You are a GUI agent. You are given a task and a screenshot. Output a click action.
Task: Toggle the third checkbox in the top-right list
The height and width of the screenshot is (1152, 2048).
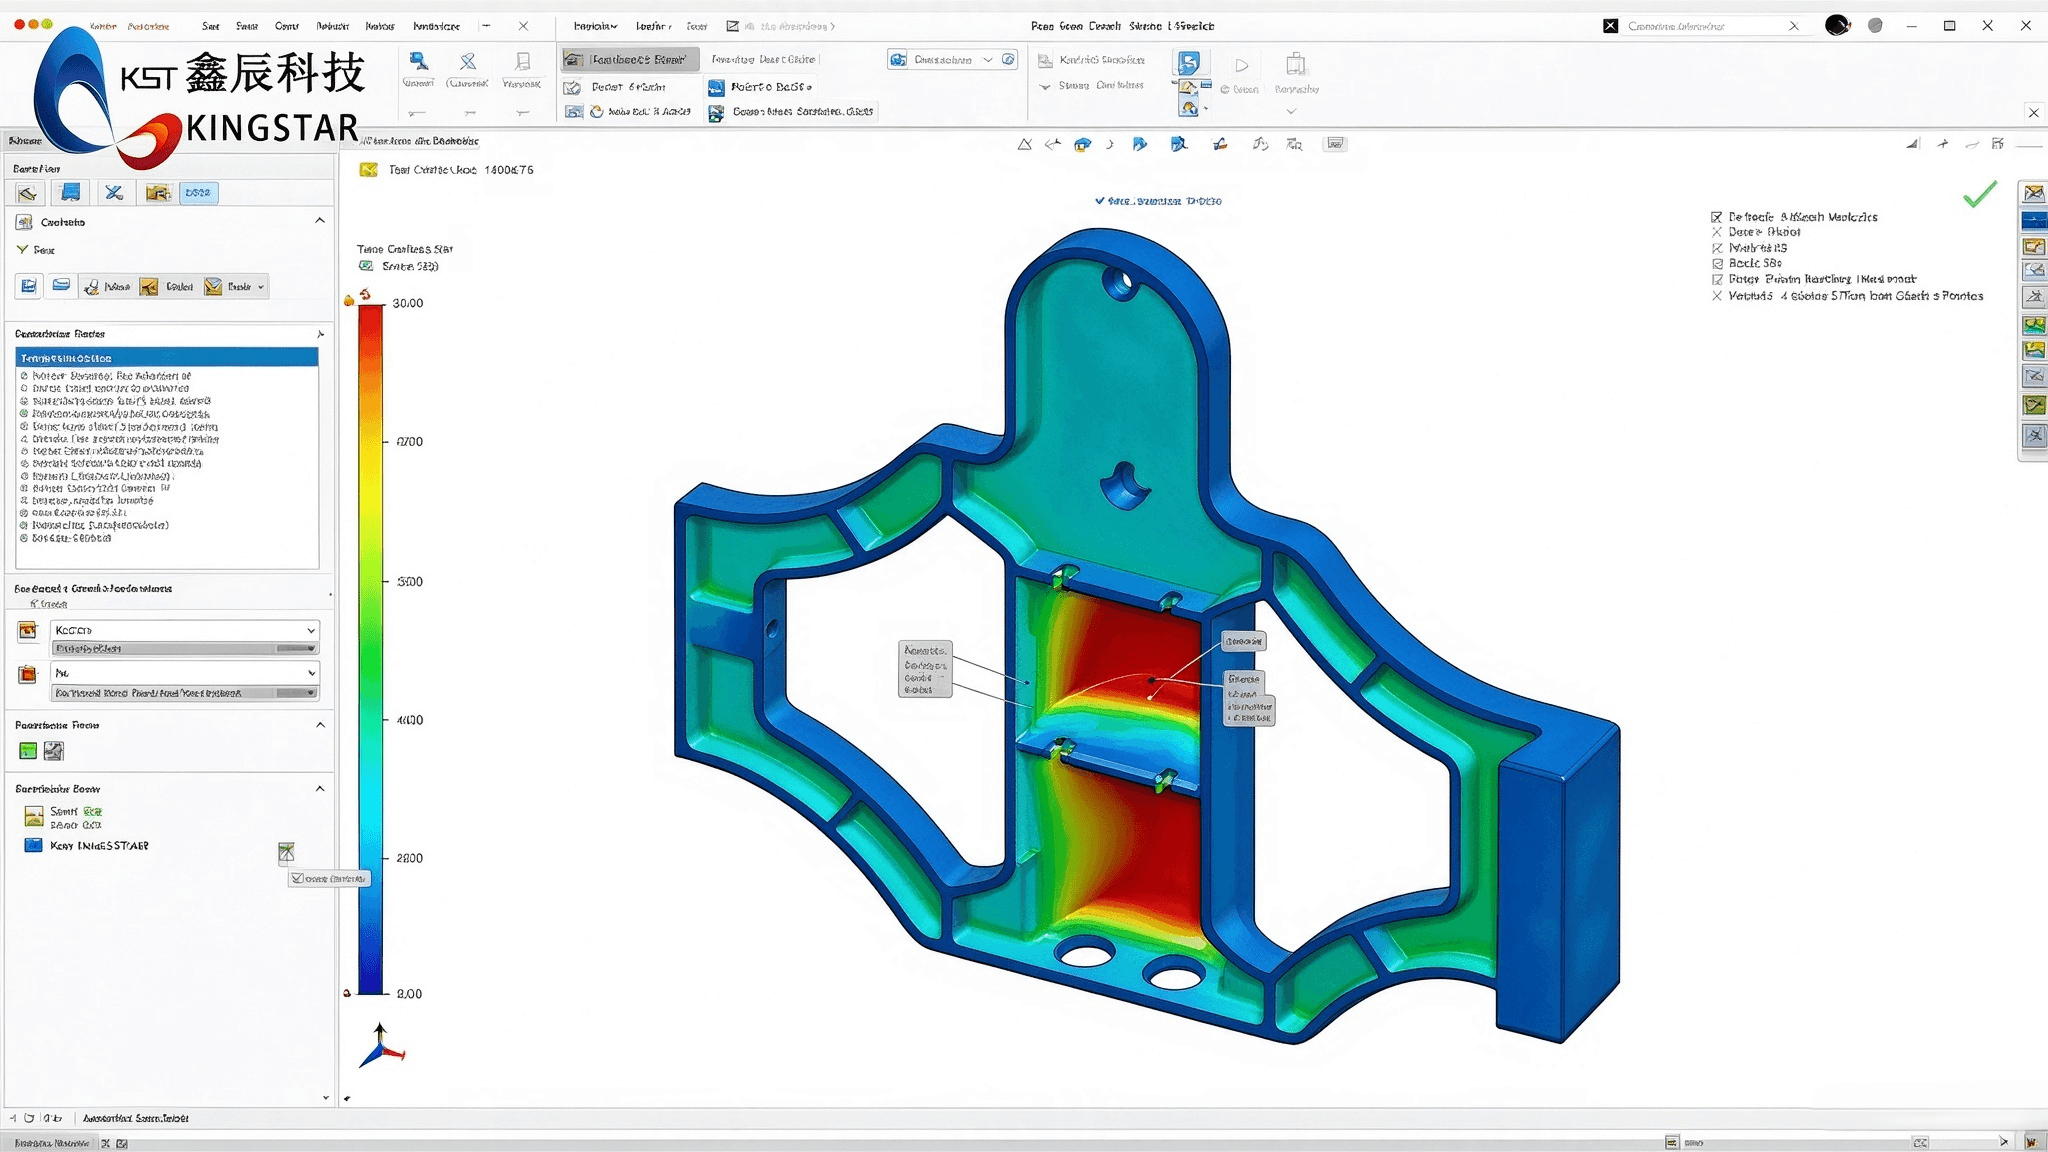(x=1717, y=248)
